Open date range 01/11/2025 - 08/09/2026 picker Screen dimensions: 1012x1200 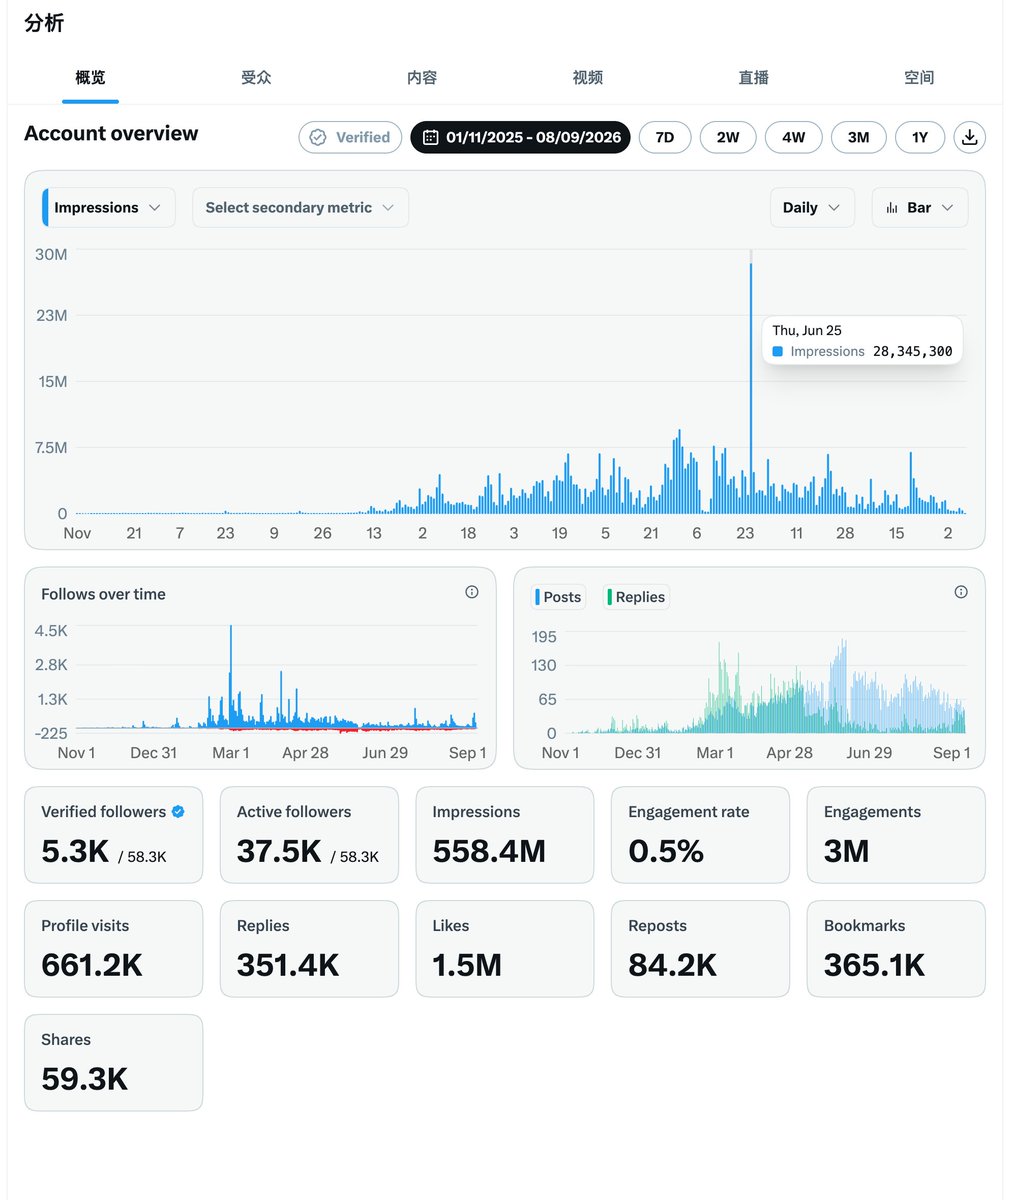(520, 137)
